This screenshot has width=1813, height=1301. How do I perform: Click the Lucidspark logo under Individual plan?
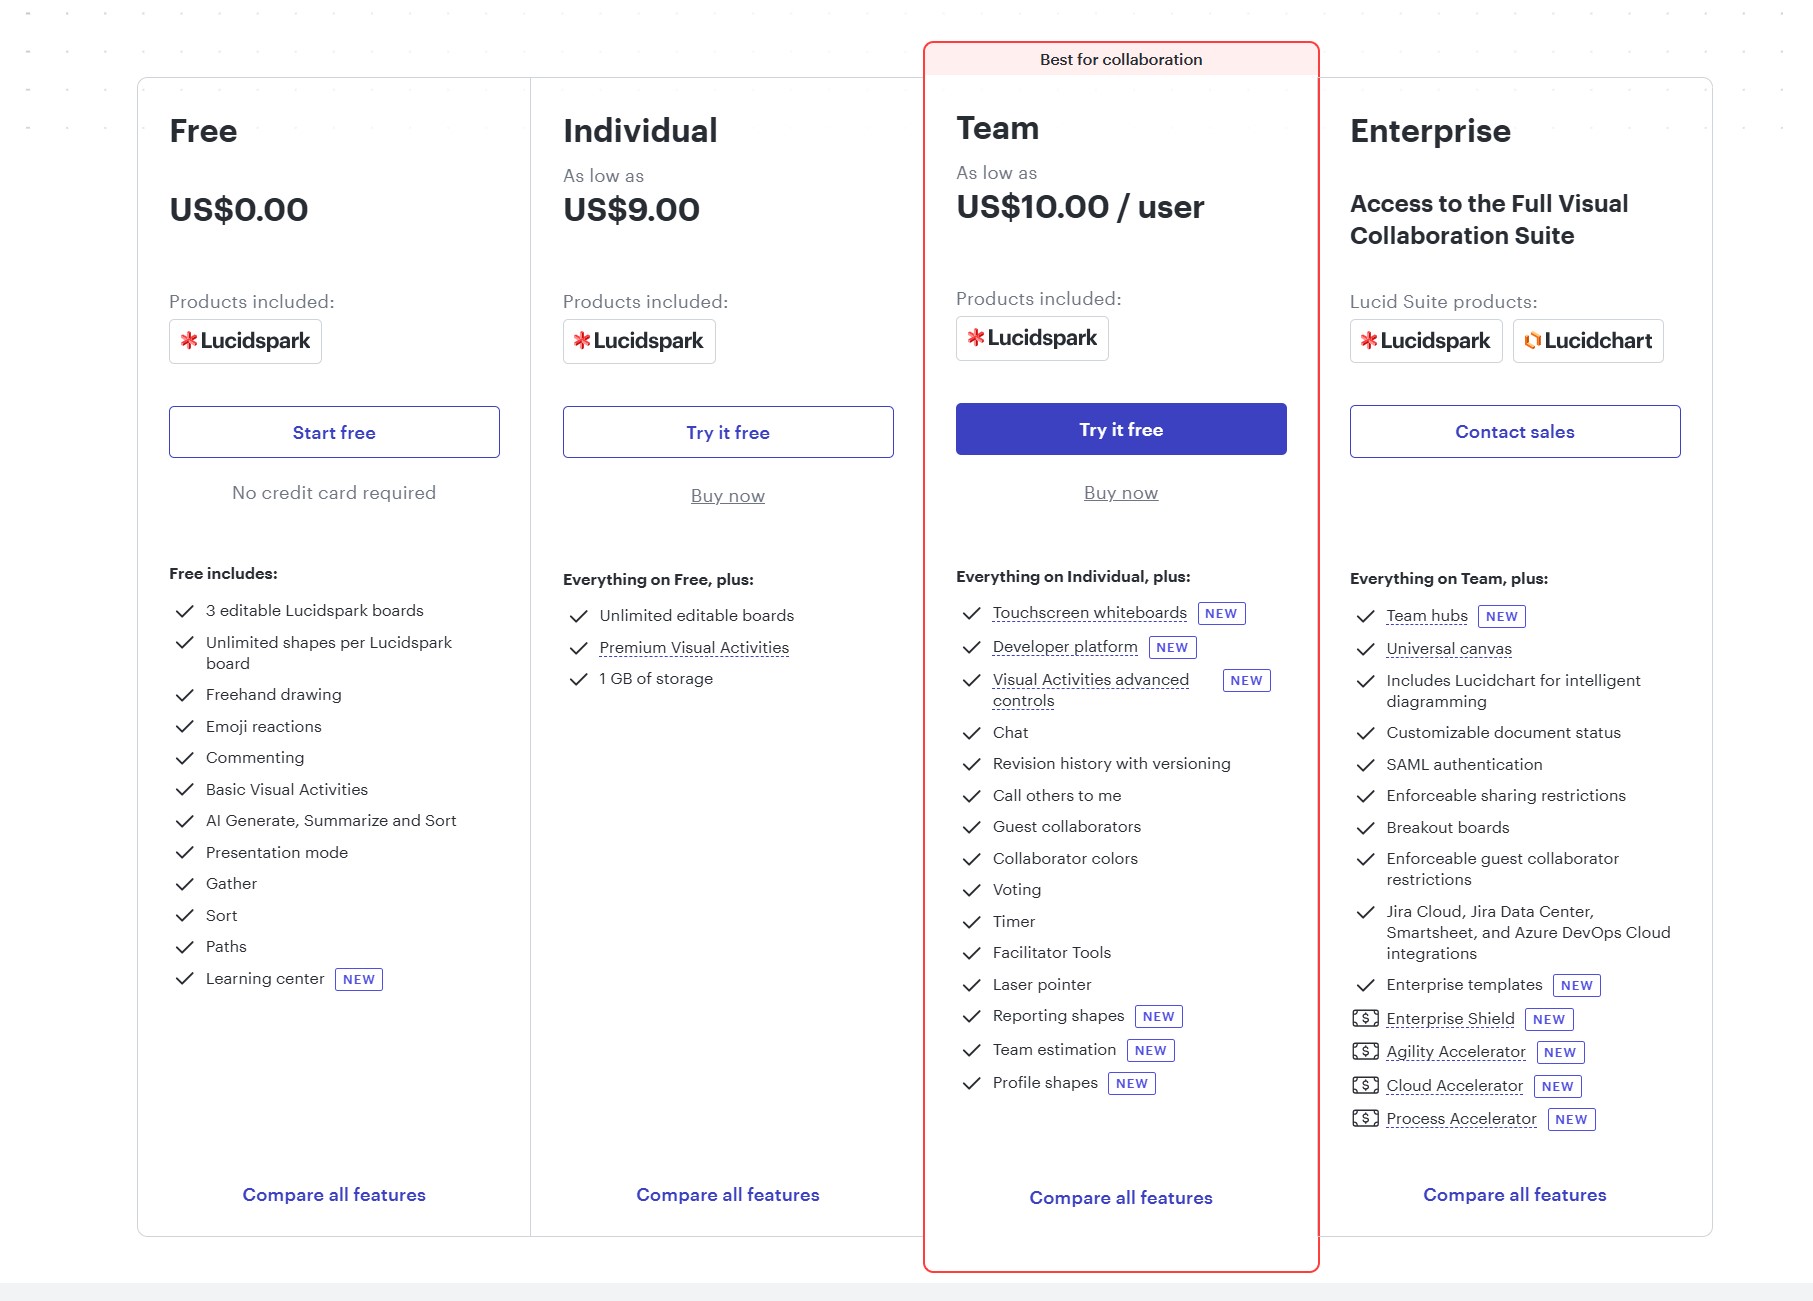(x=639, y=341)
